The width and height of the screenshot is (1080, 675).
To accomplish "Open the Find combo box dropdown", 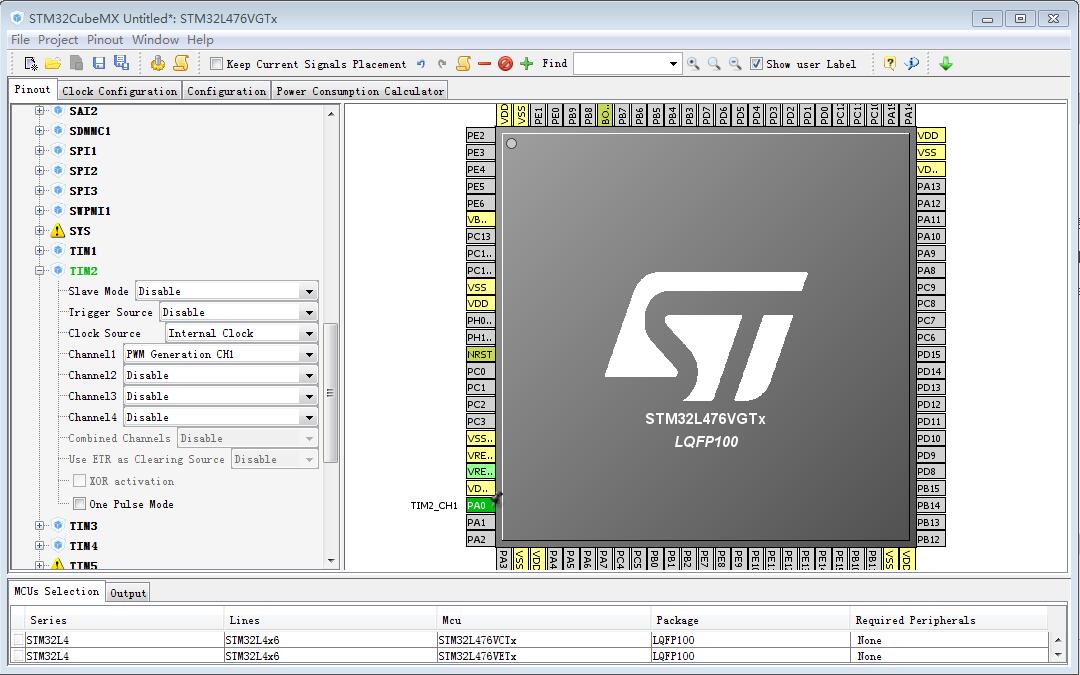I will [x=673, y=64].
